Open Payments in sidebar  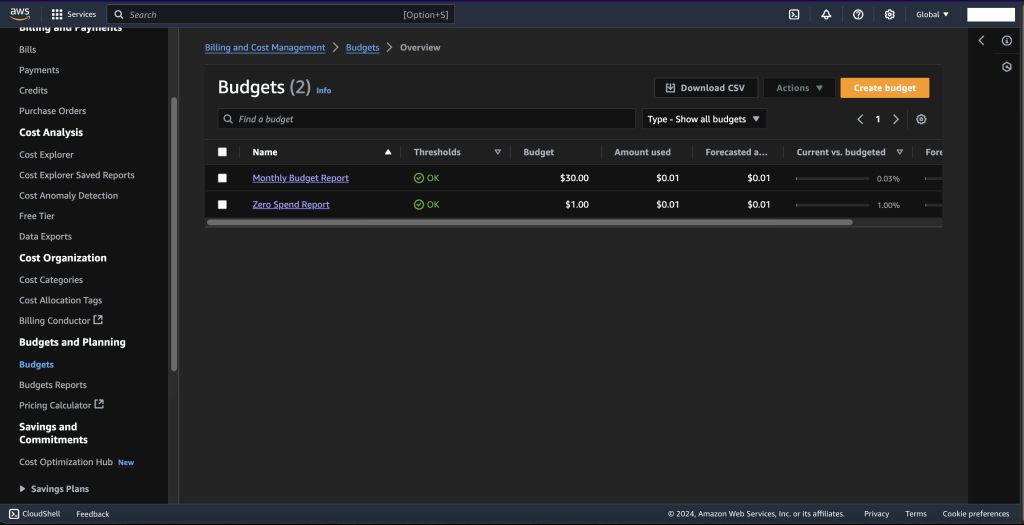(x=39, y=70)
